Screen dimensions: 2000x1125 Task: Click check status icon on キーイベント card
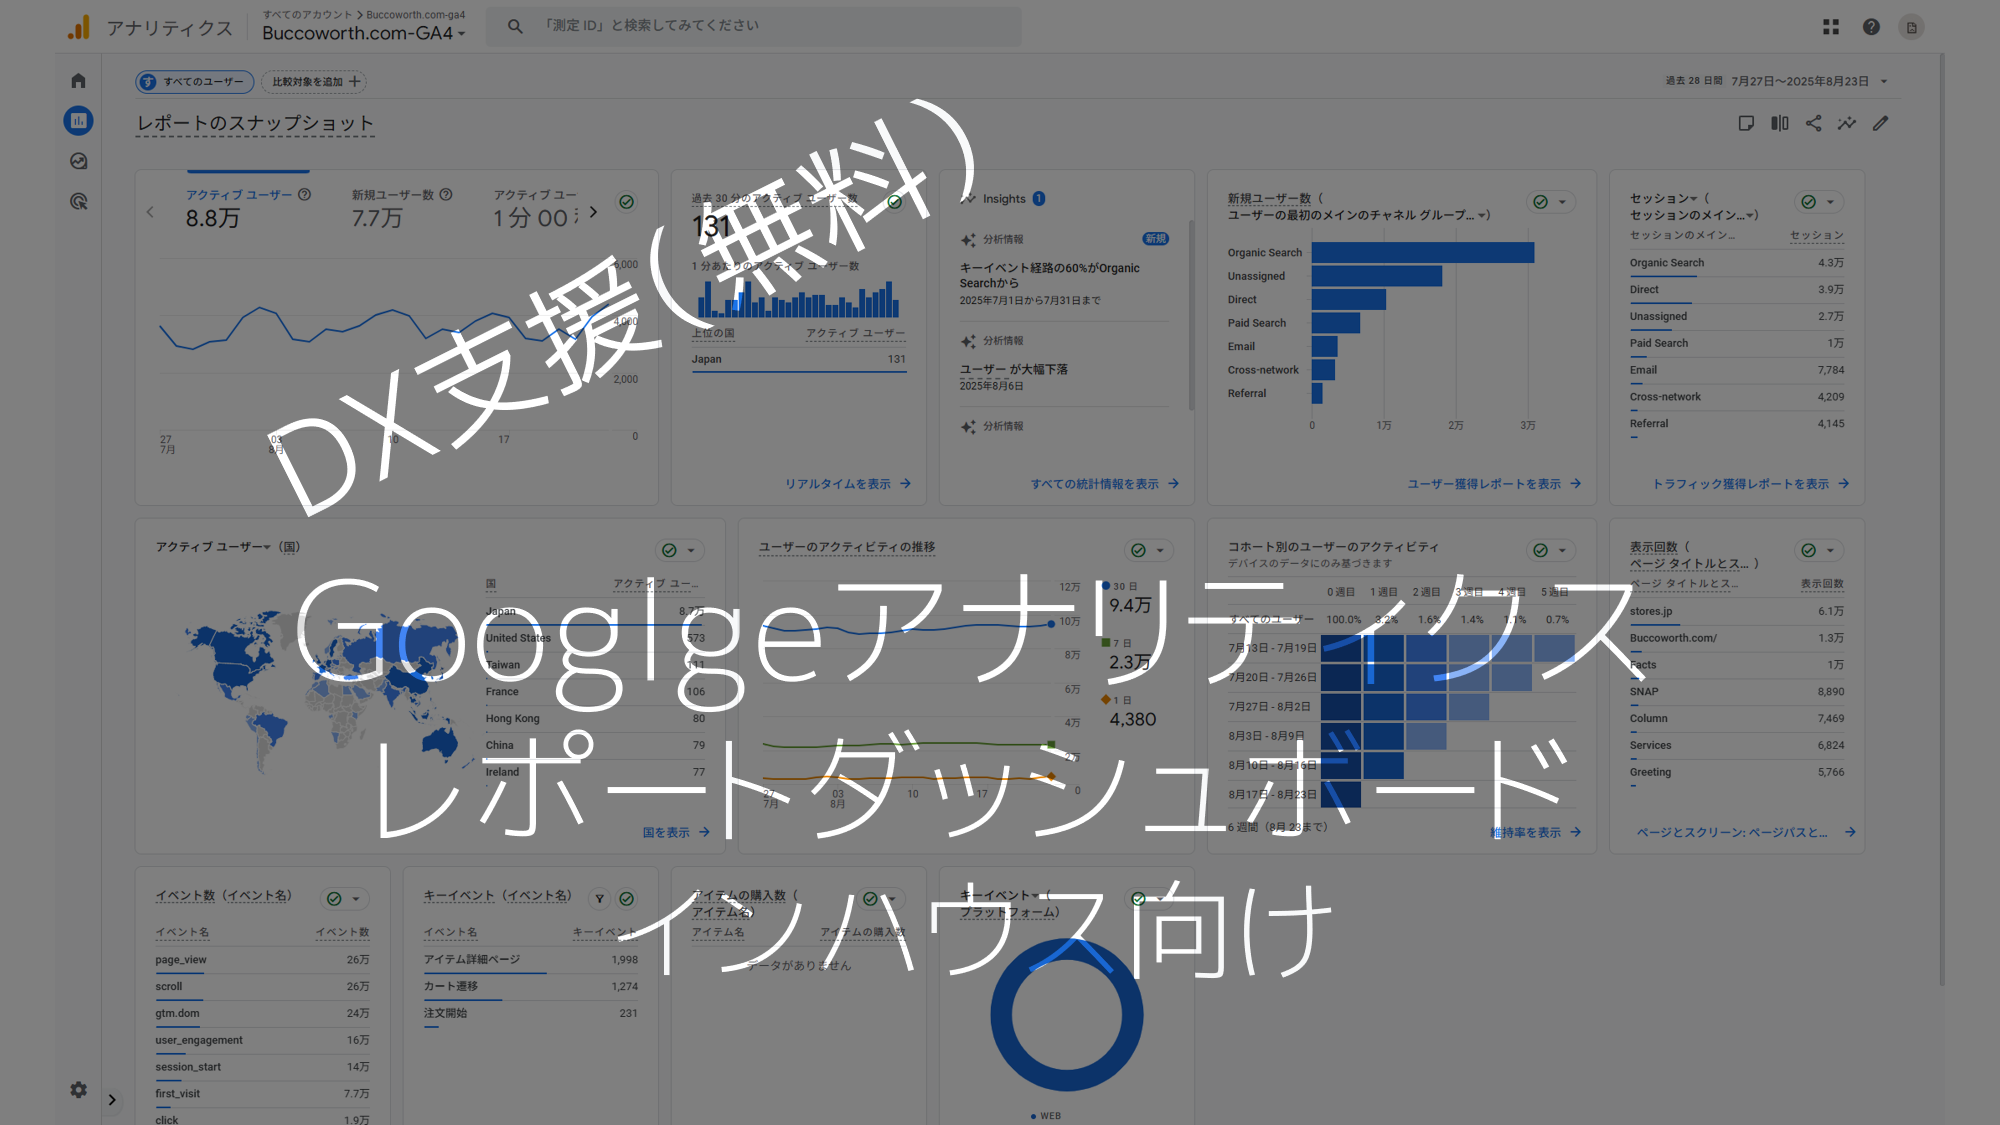point(627,899)
